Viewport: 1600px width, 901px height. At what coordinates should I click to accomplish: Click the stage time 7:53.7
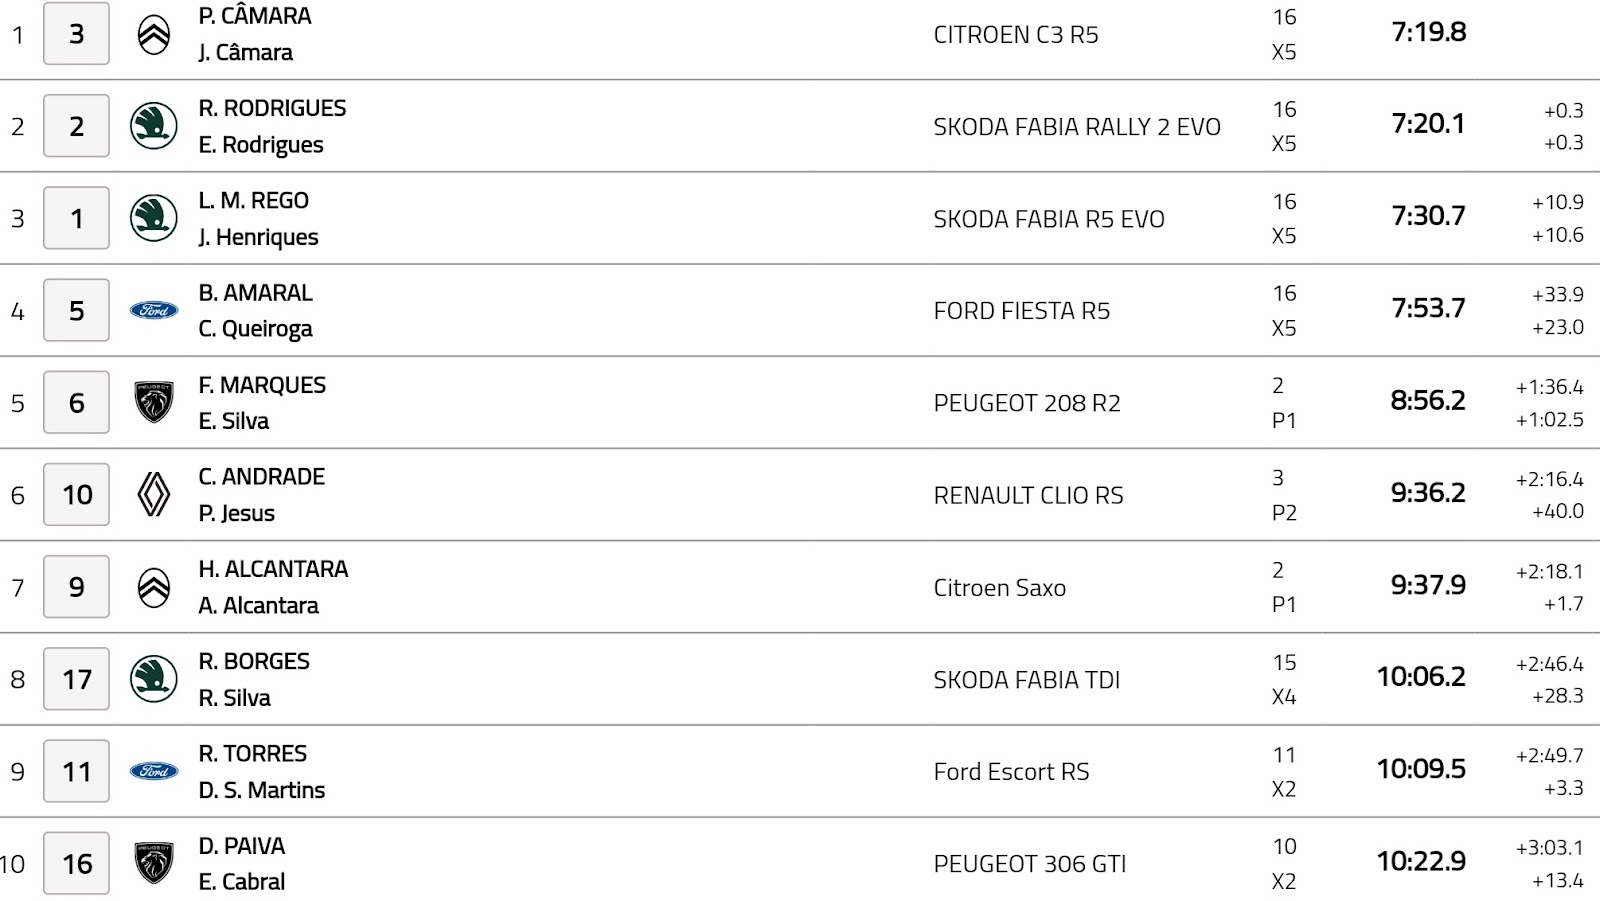coord(1428,308)
